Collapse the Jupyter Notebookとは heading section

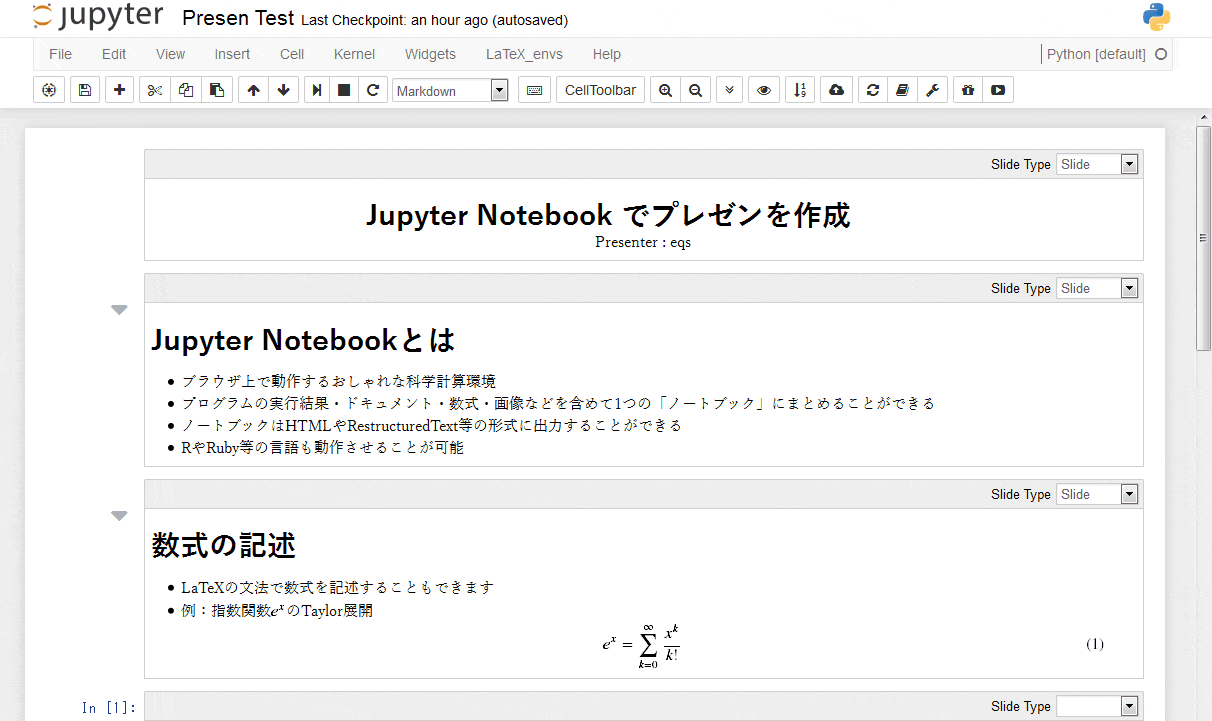pos(119,310)
